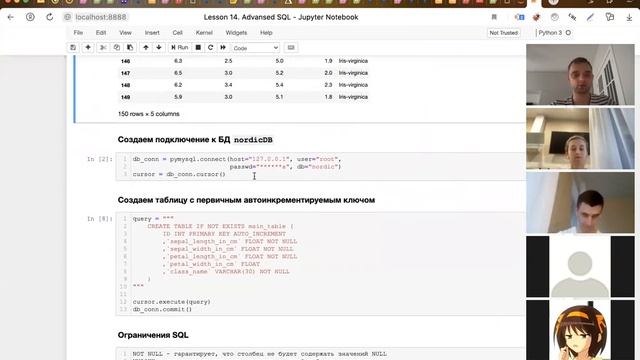Click the '150 rows × 5 columns' text
This screenshot has width=640, height=360.
point(149,114)
